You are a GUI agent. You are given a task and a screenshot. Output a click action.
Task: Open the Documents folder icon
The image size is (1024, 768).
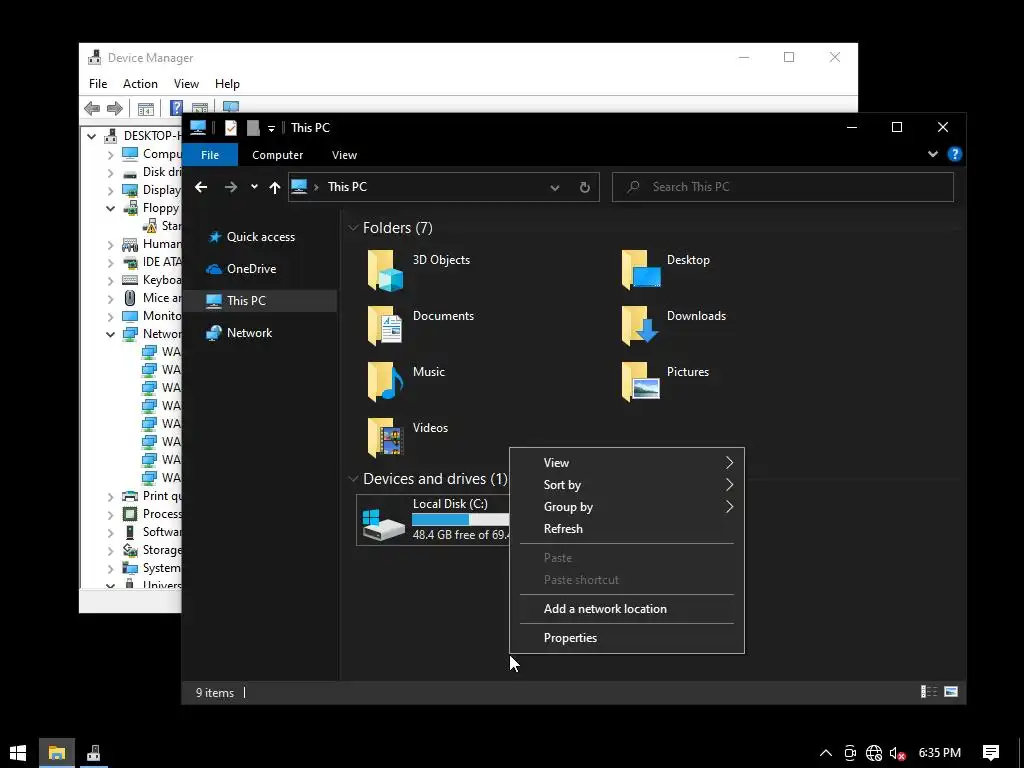click(x=385, y=325)
